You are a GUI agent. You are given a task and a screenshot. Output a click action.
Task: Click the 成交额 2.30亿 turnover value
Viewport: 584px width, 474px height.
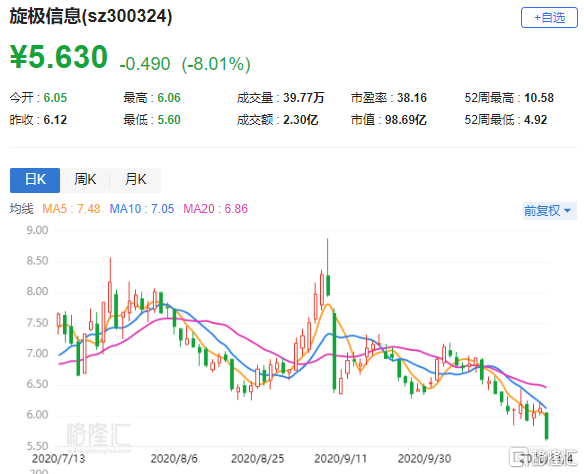(277, 120)
